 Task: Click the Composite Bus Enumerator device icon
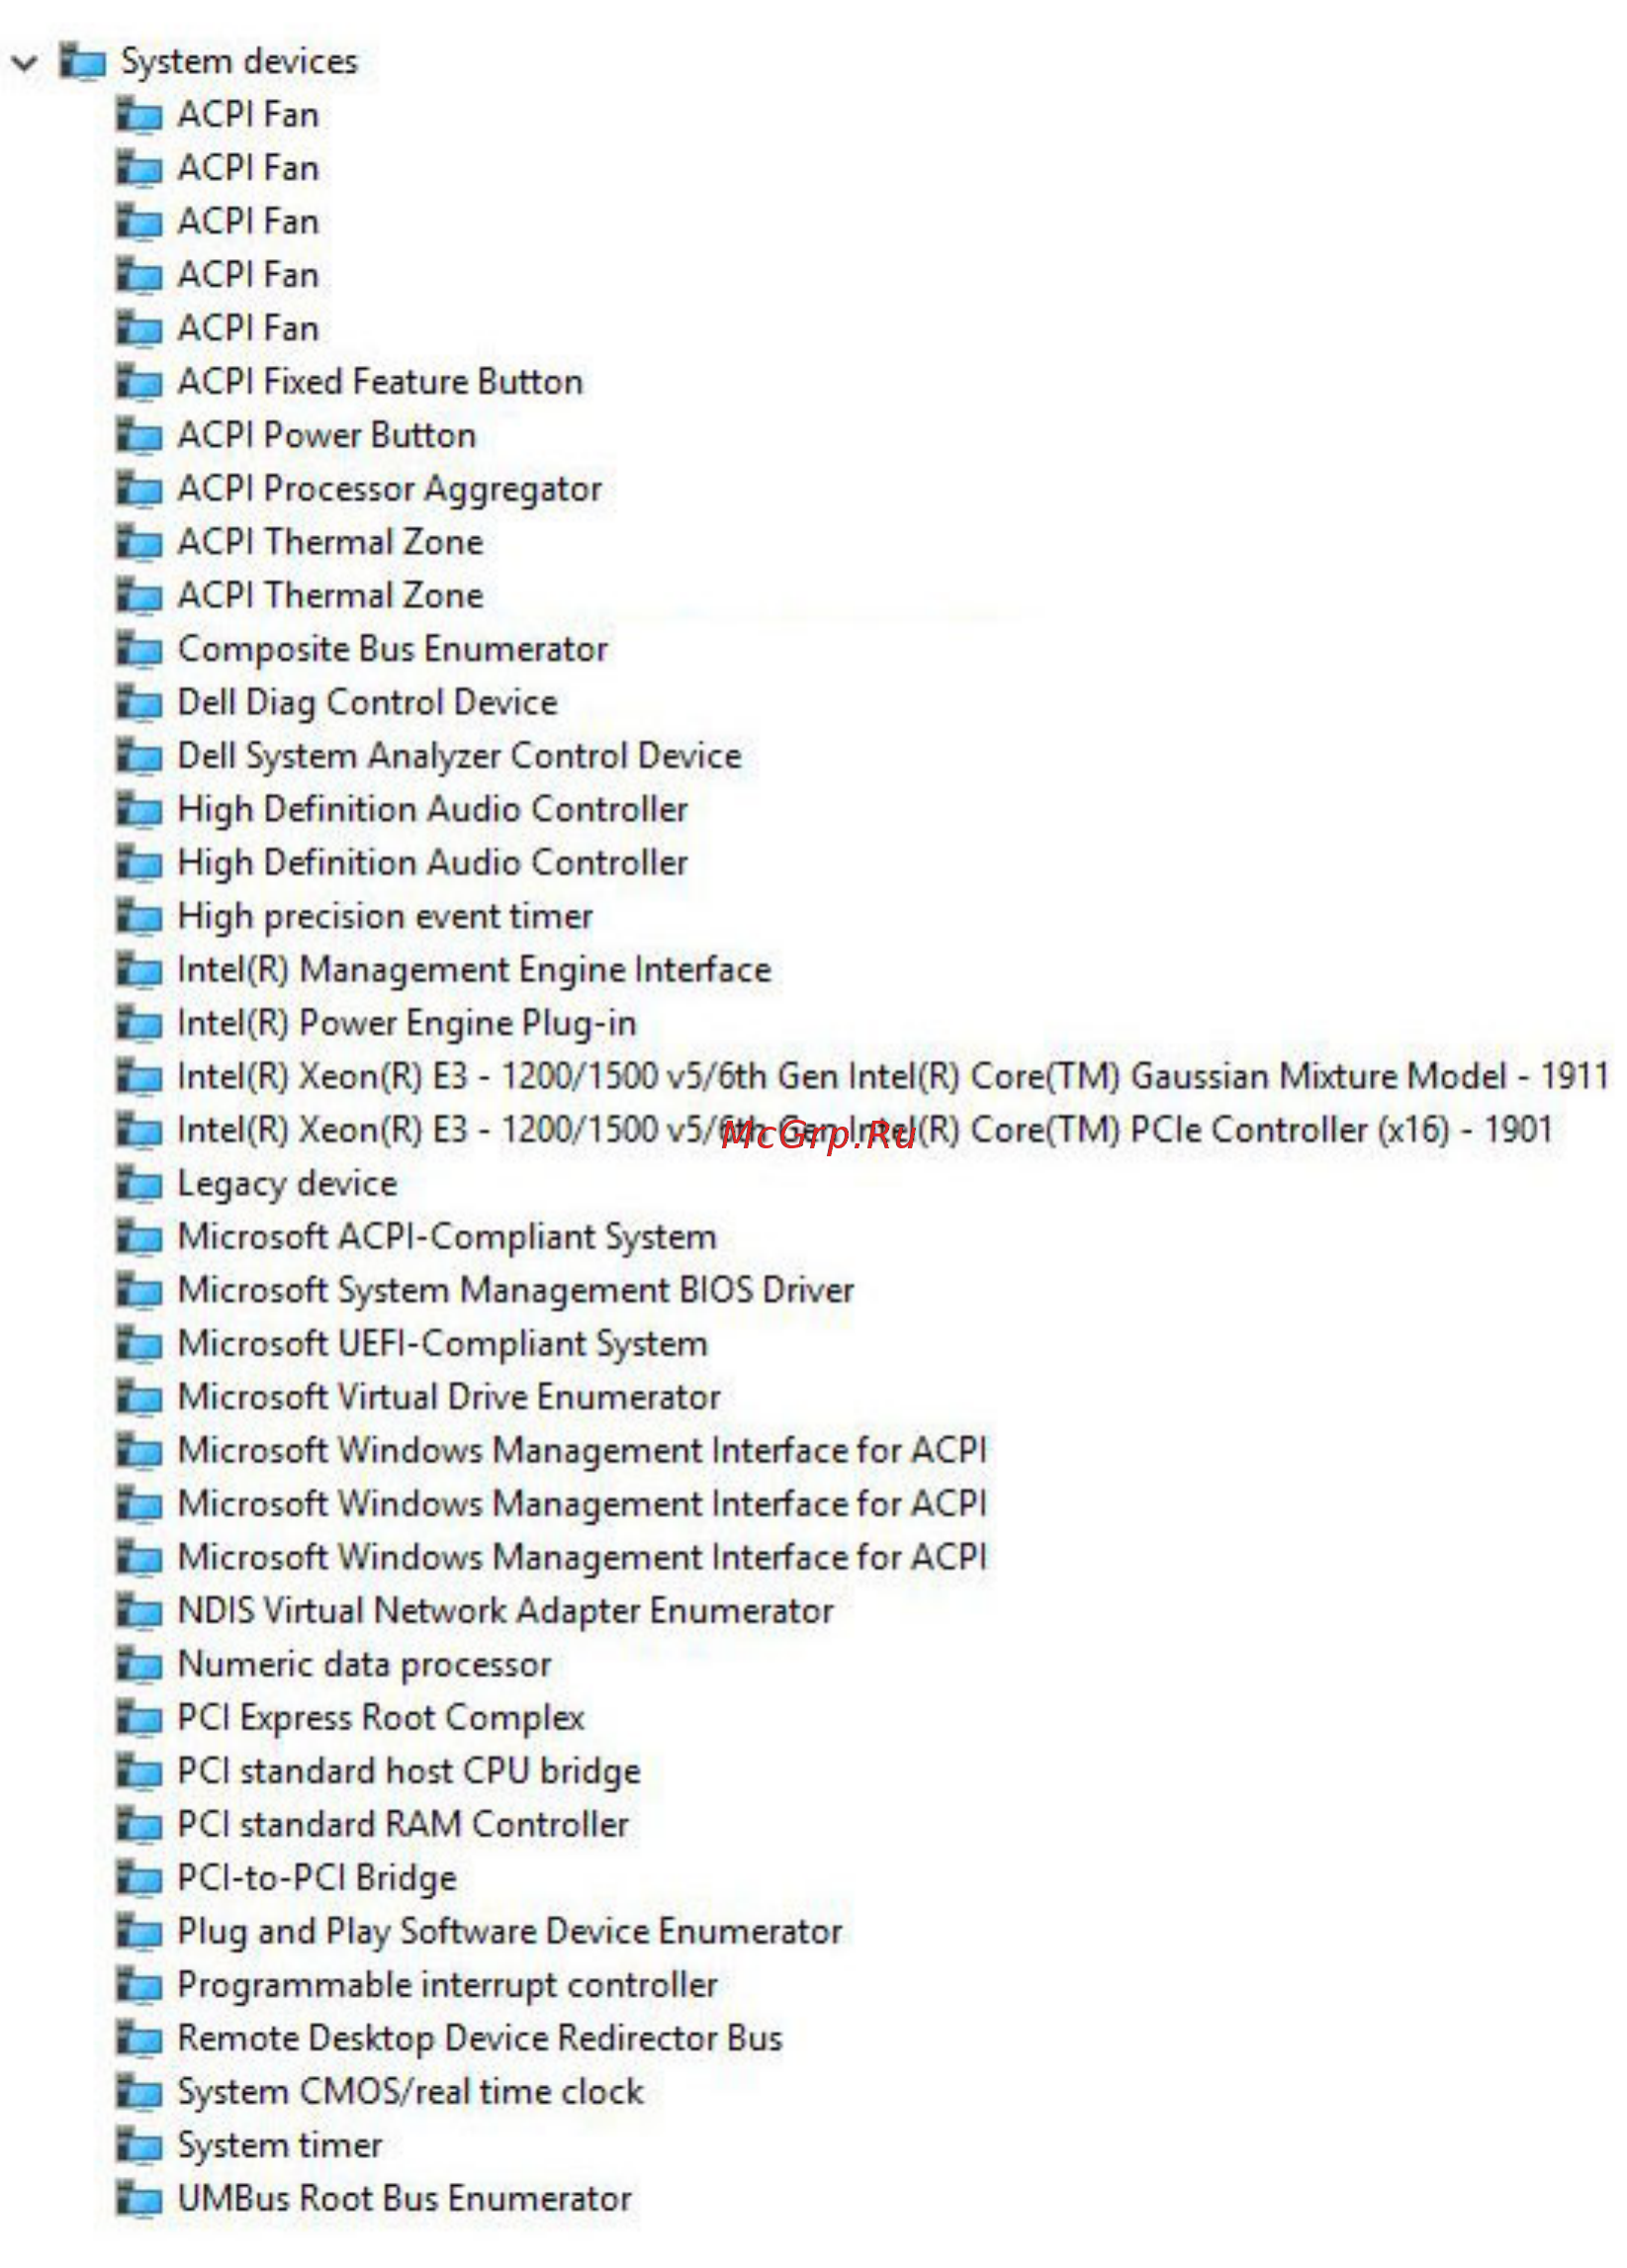pos(139,648)
